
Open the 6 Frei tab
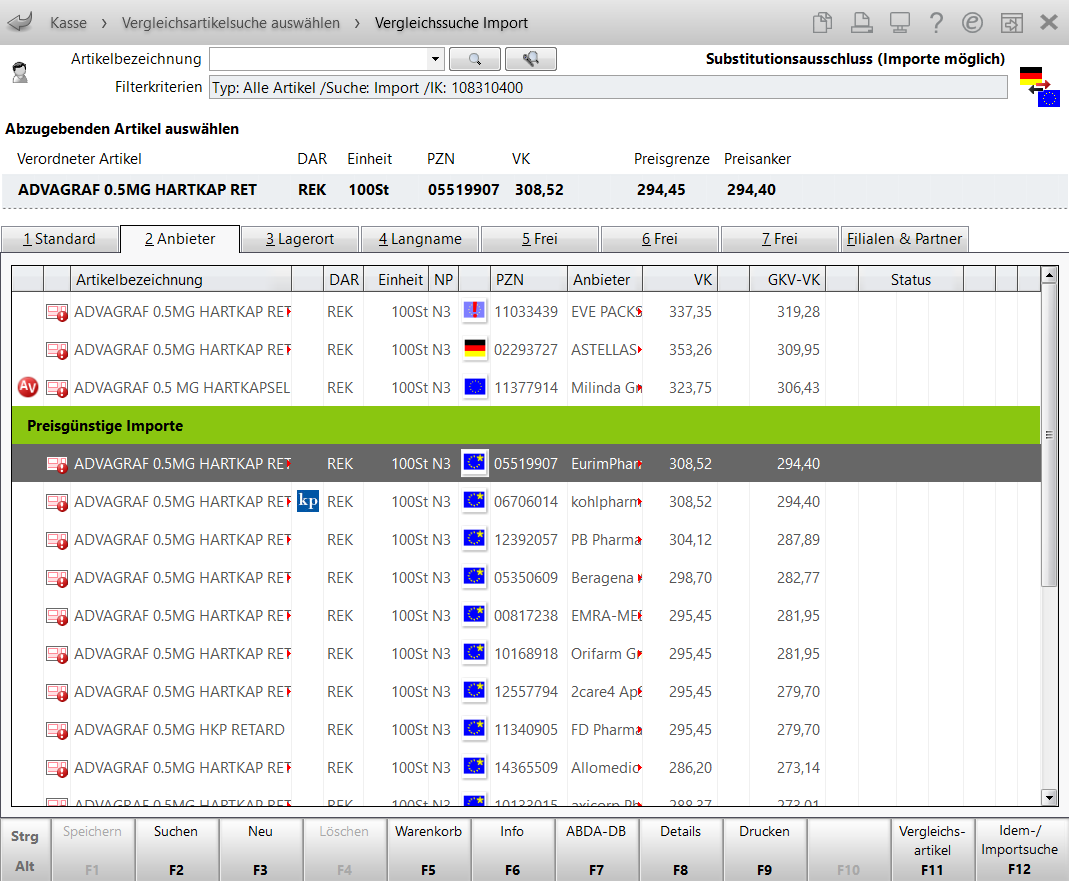tap(660, 239)
